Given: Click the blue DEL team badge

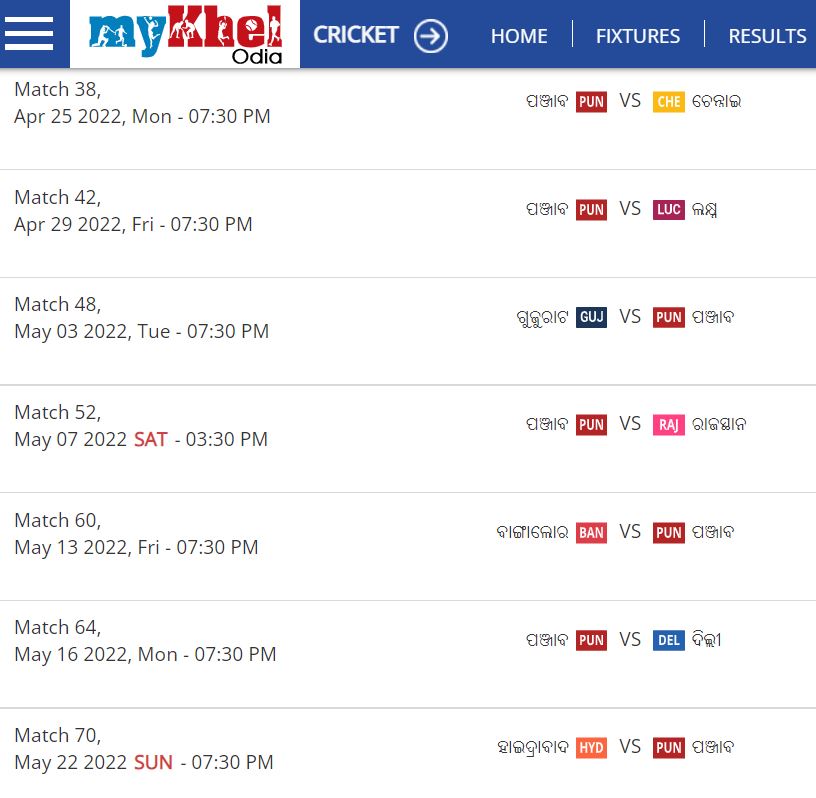Looking at the screenshot, I should (668, 640).
